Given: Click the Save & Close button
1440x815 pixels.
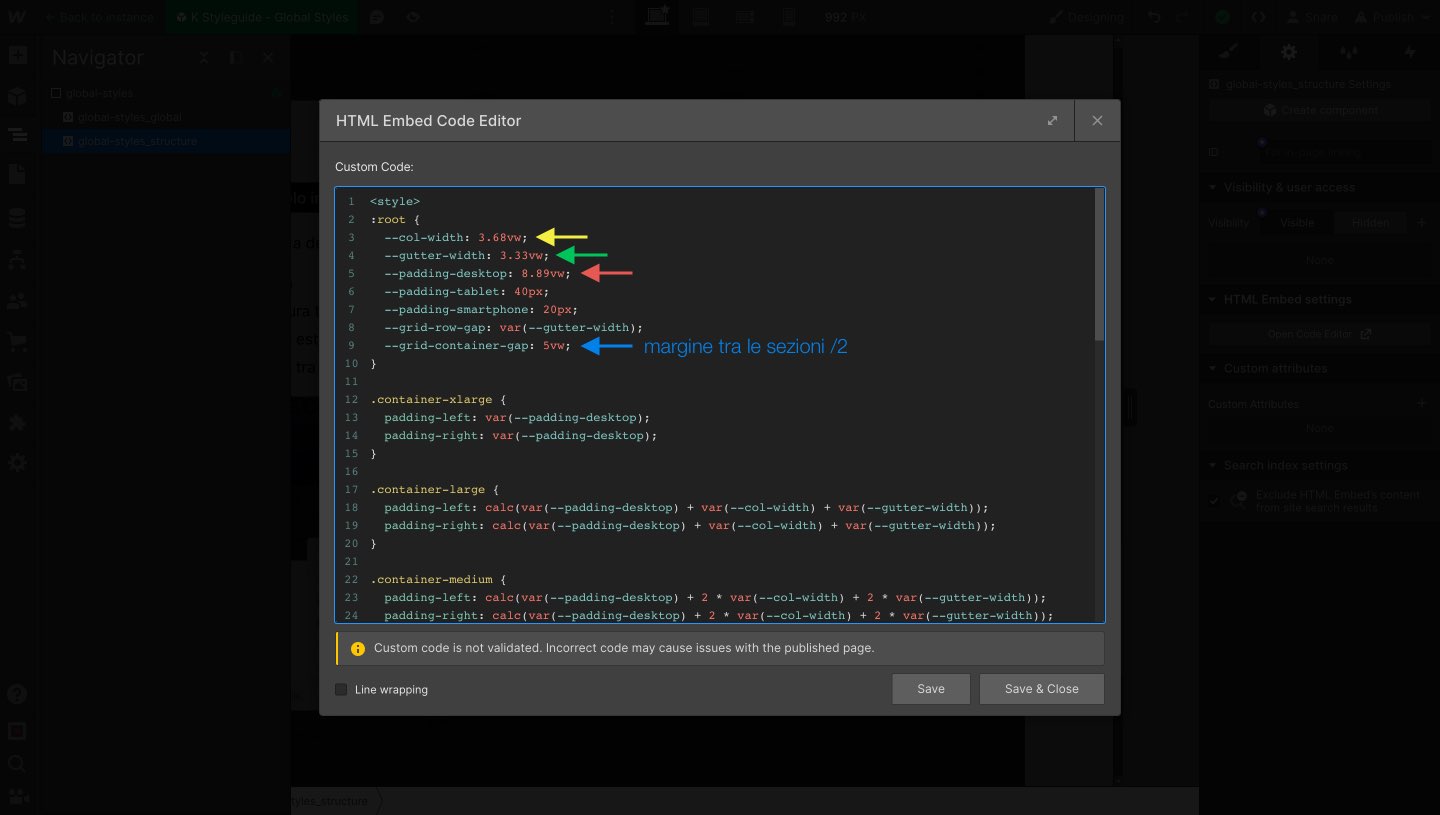Looking at the screenshot, I should (x=1041, y=689).
